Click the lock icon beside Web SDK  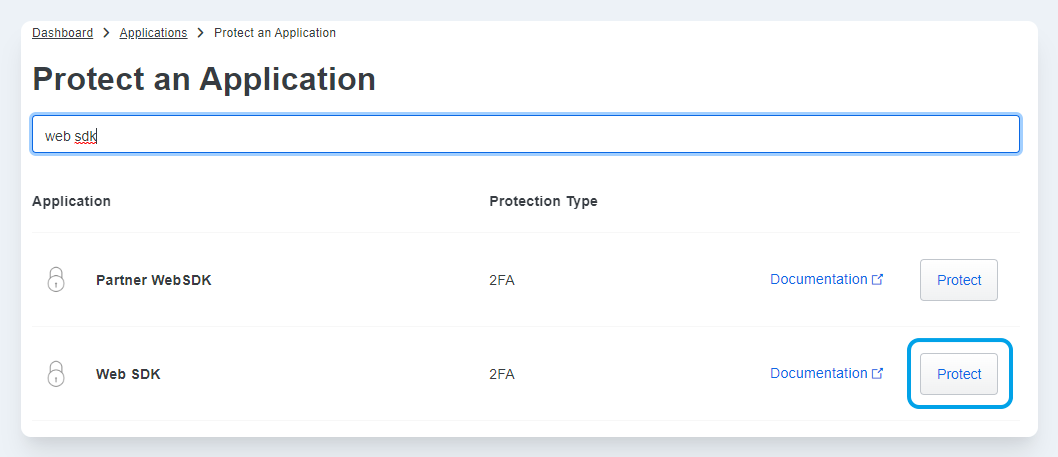56,374
